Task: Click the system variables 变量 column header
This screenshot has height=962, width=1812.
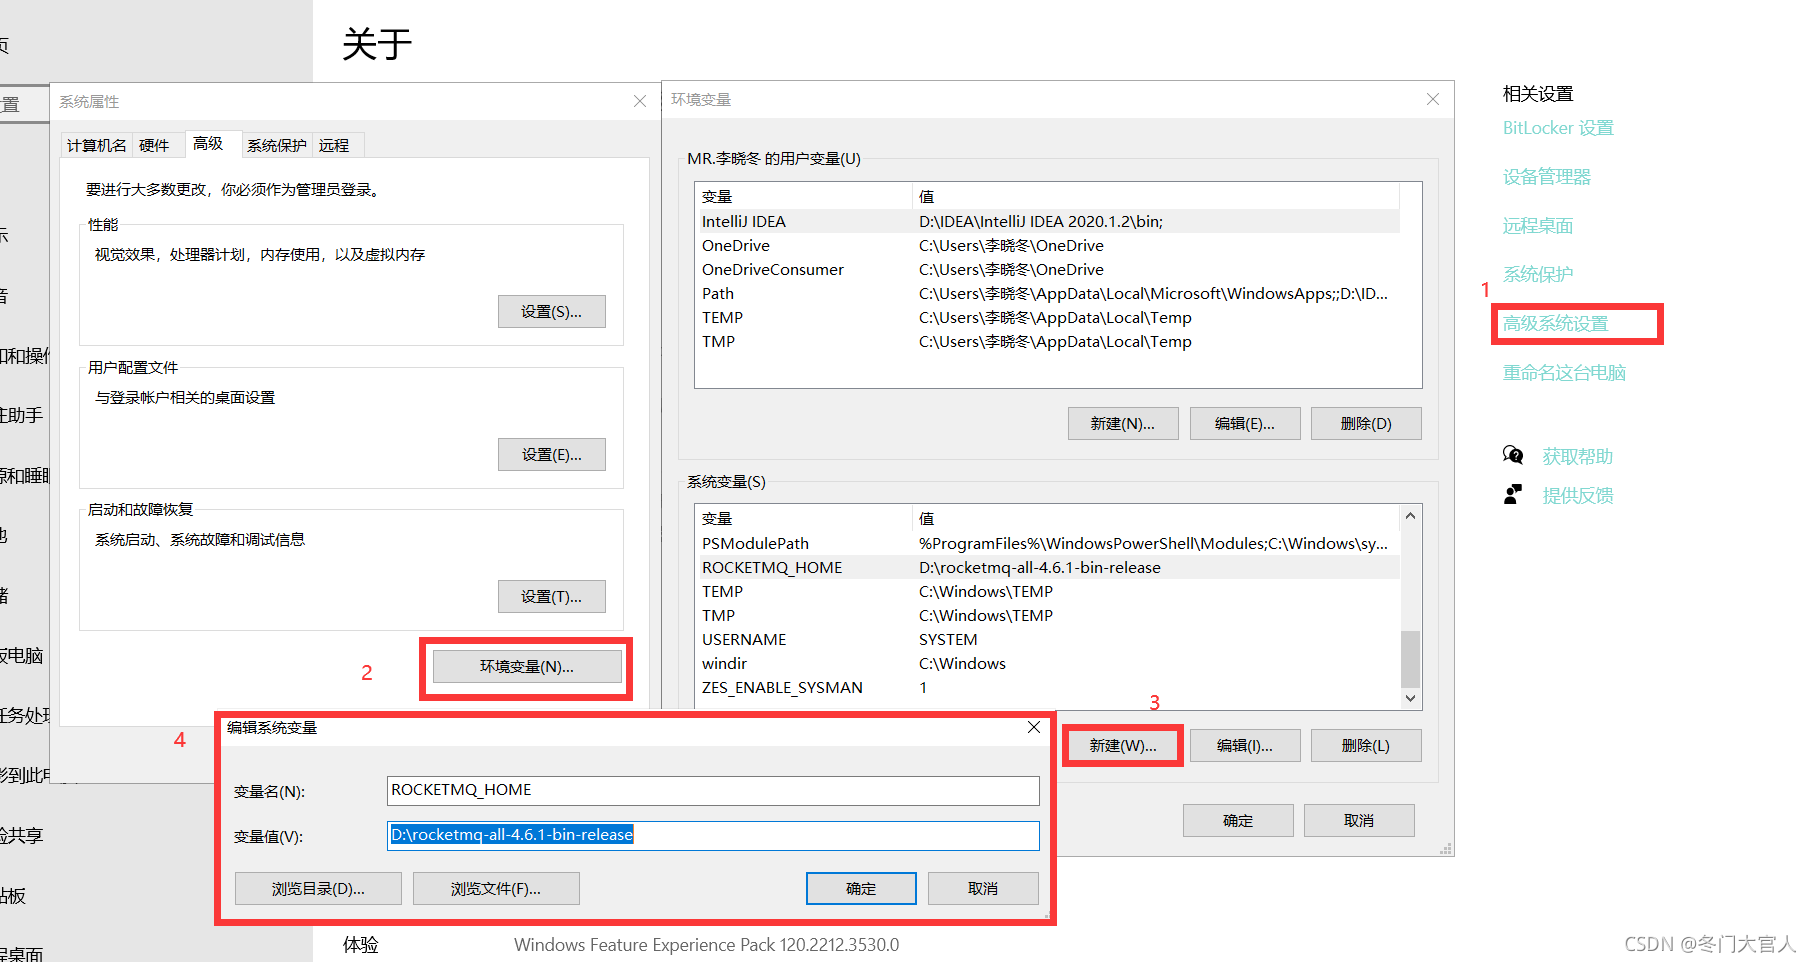Action: pos(804,519)
